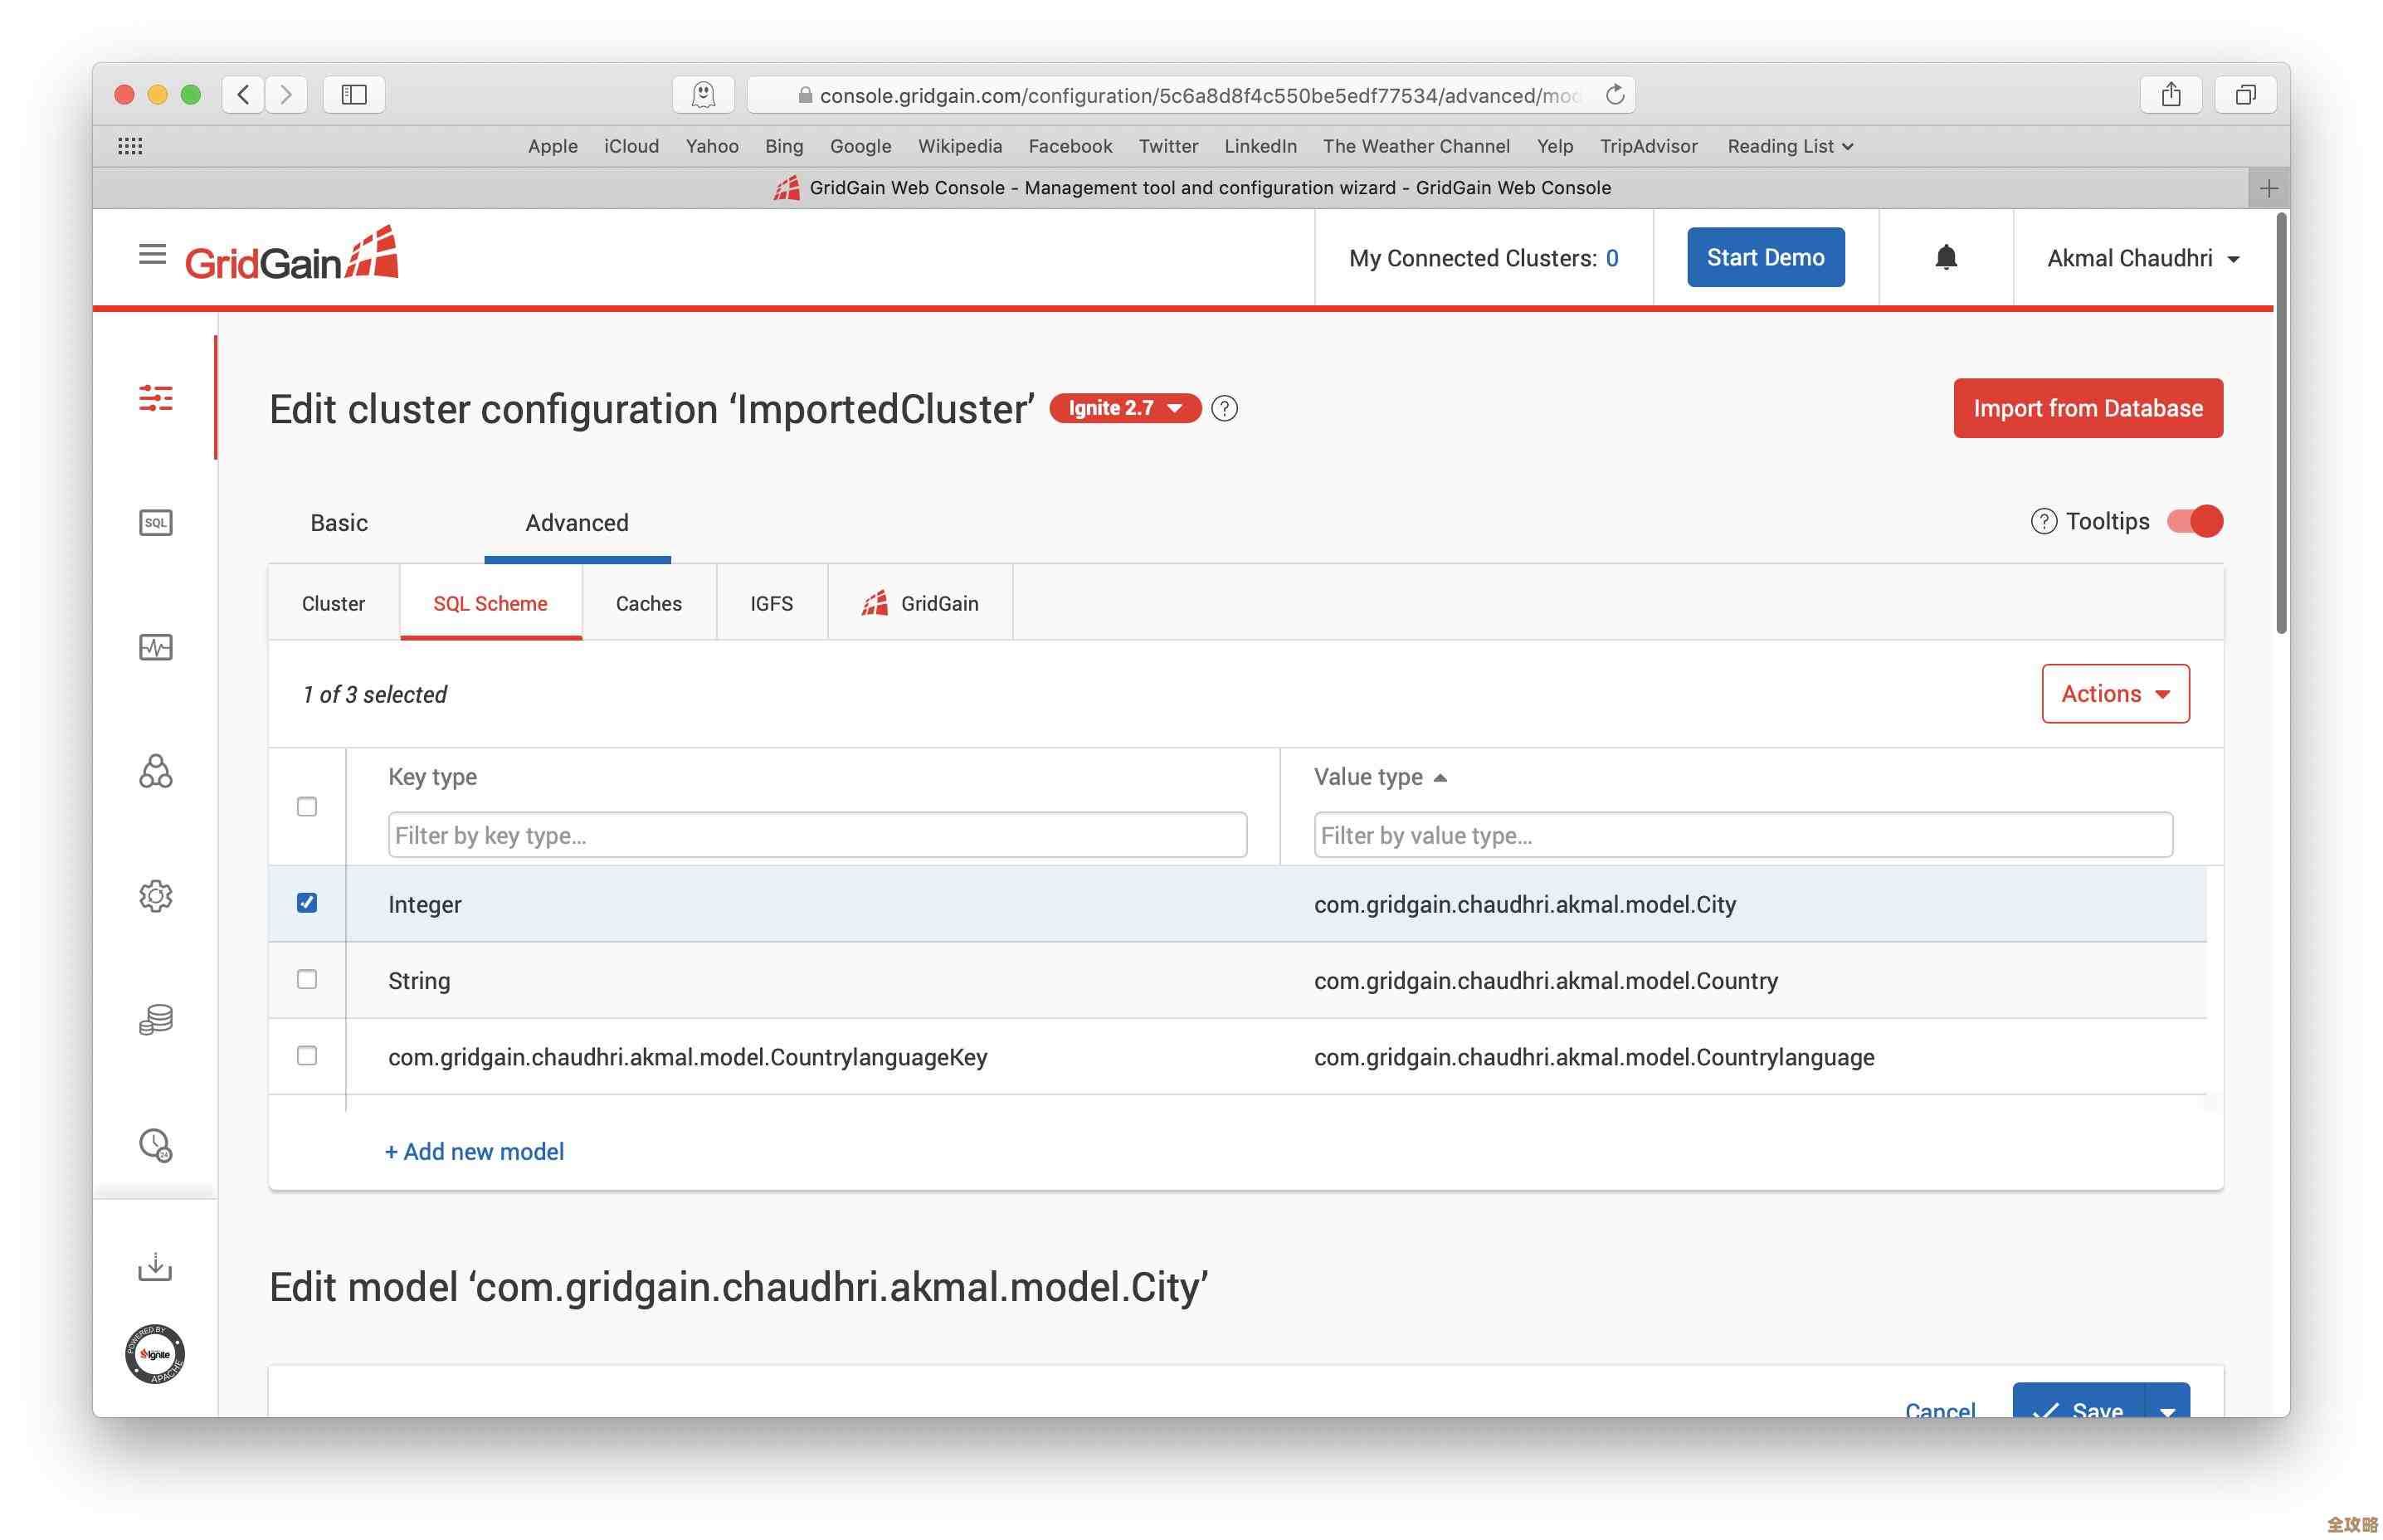Toggle the Tooltips switch off
2383x1540 pixels.
[2193, 521]
